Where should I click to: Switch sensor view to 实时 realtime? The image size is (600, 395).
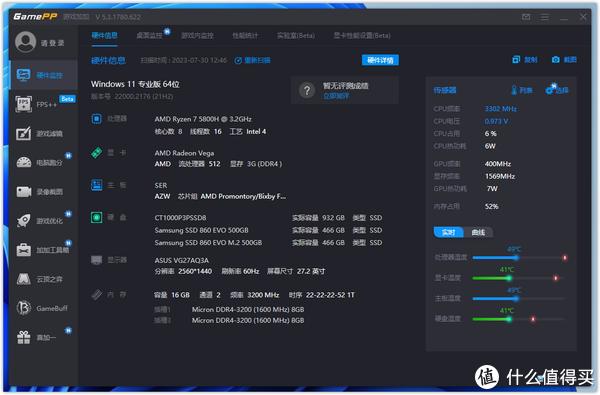(448, 232)
